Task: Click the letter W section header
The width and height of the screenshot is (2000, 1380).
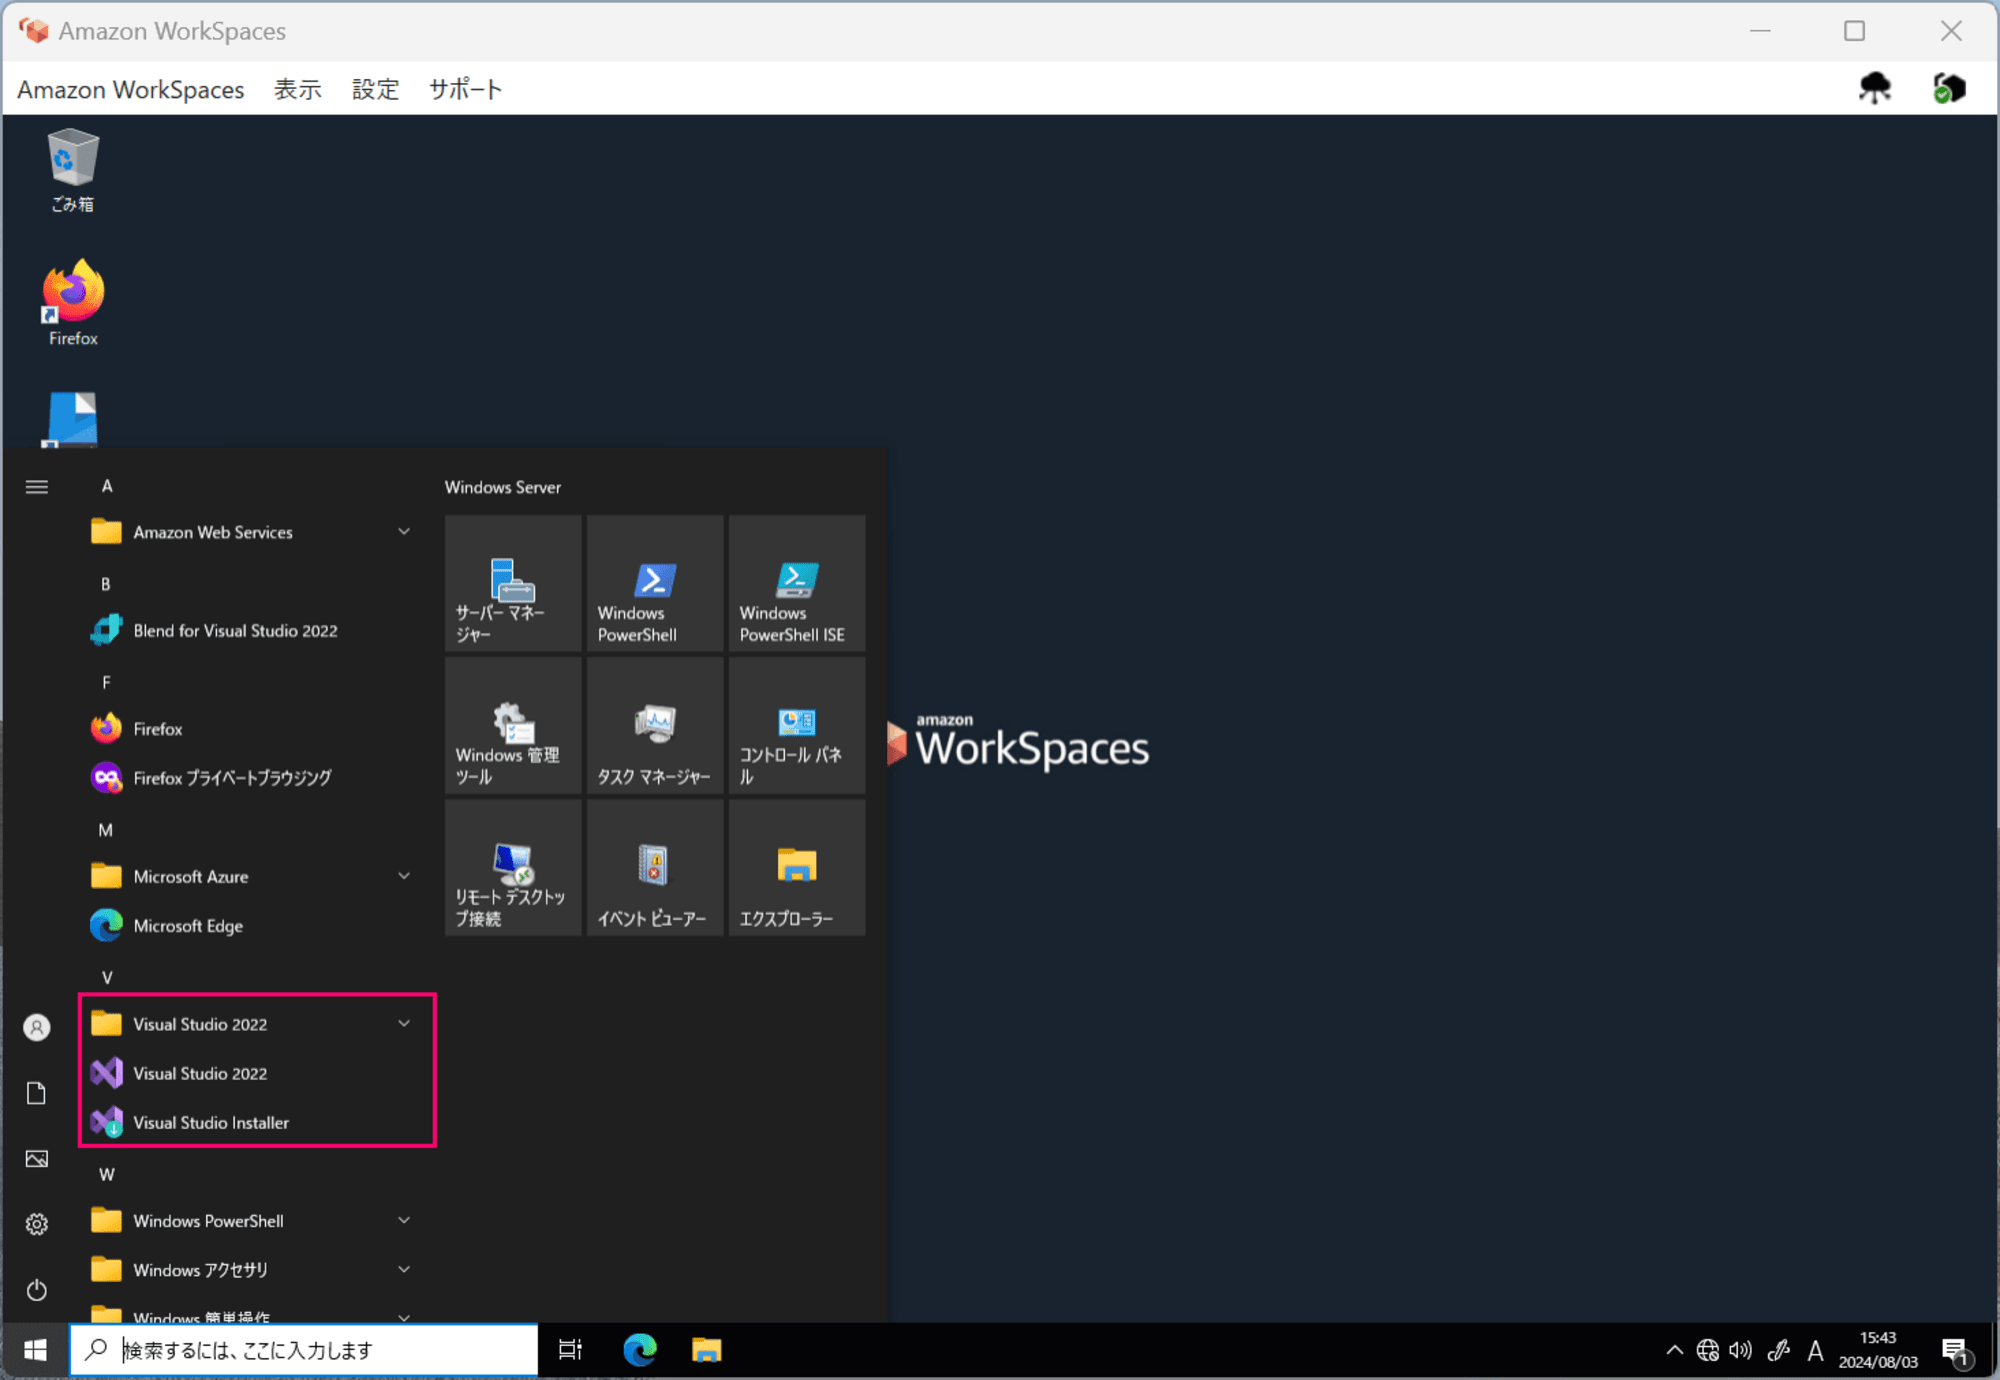Action: click(x=107, y=1174)
